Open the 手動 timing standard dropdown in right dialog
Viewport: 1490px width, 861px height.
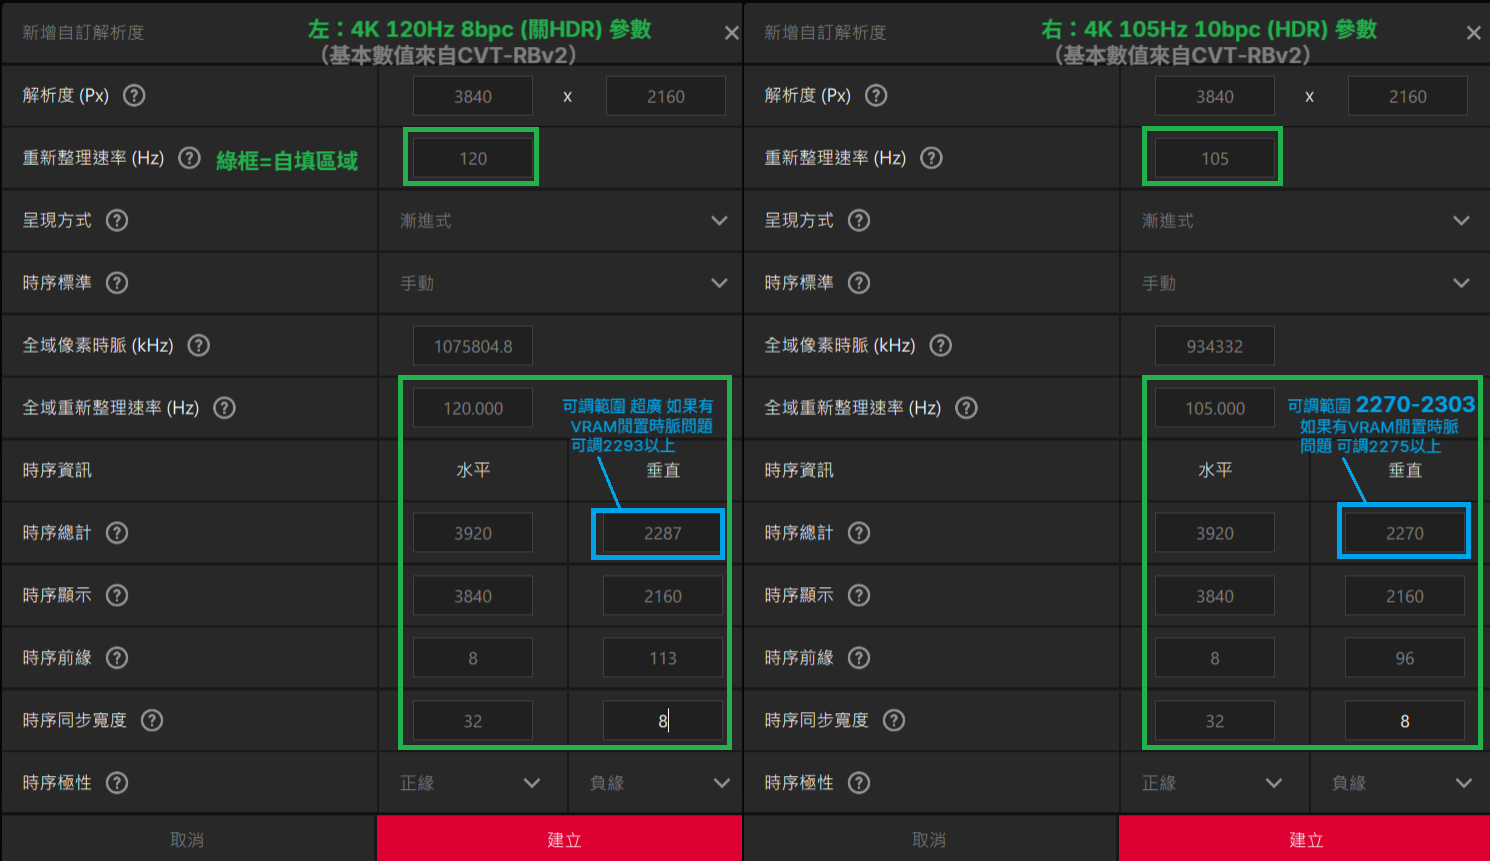coord(1305,284)
